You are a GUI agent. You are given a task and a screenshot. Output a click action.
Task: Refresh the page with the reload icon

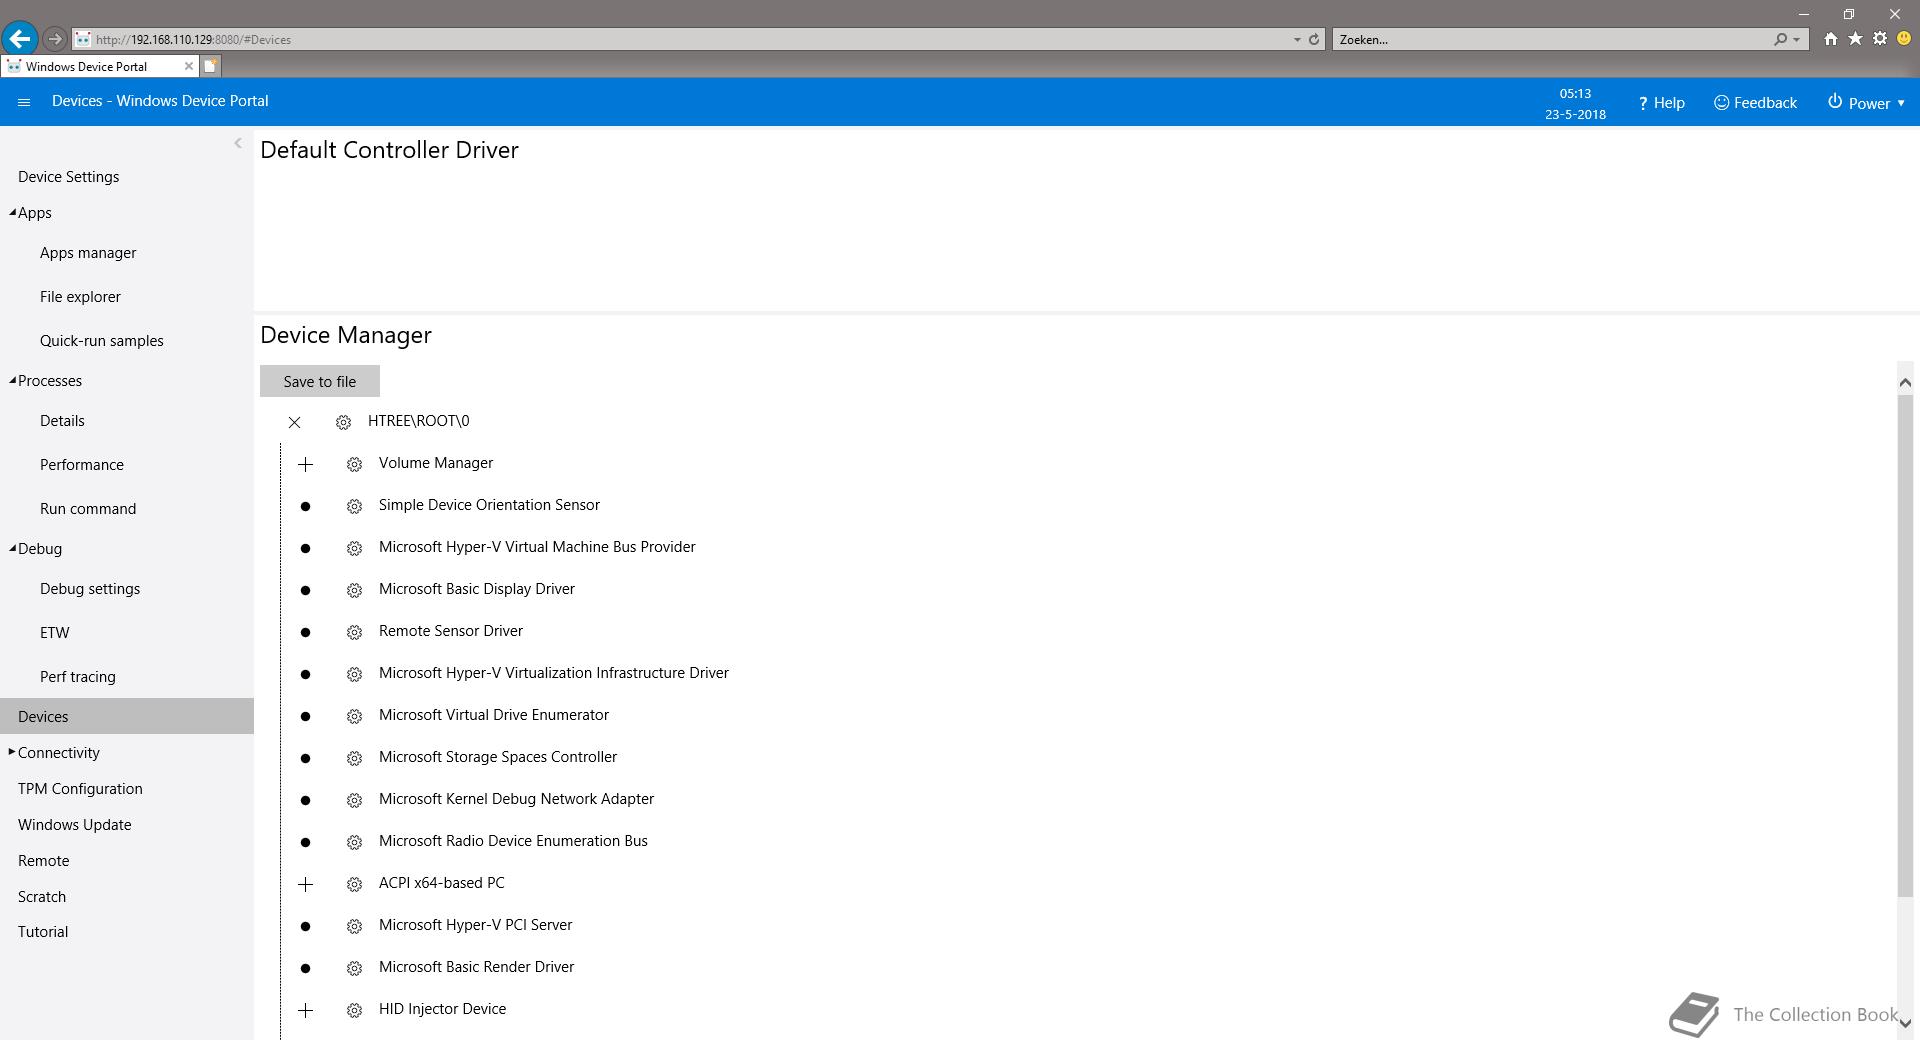point(1314,39)
